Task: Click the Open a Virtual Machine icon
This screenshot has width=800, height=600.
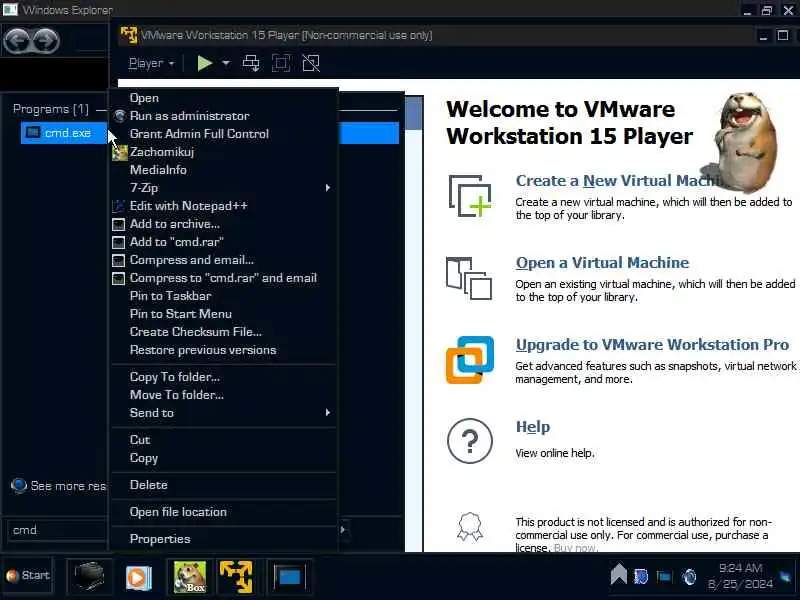Action: pos(469,278)
